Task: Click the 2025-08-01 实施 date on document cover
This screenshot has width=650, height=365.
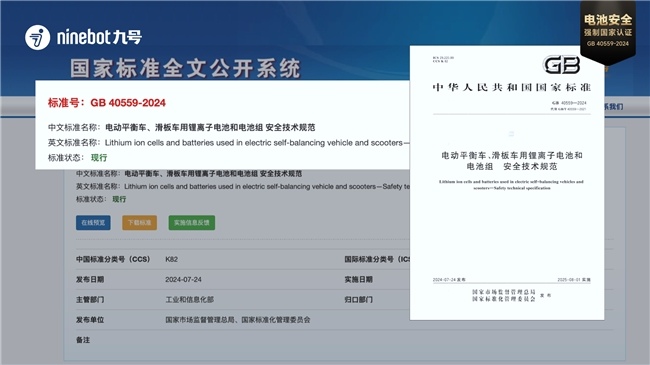Action: coord(574,280)
